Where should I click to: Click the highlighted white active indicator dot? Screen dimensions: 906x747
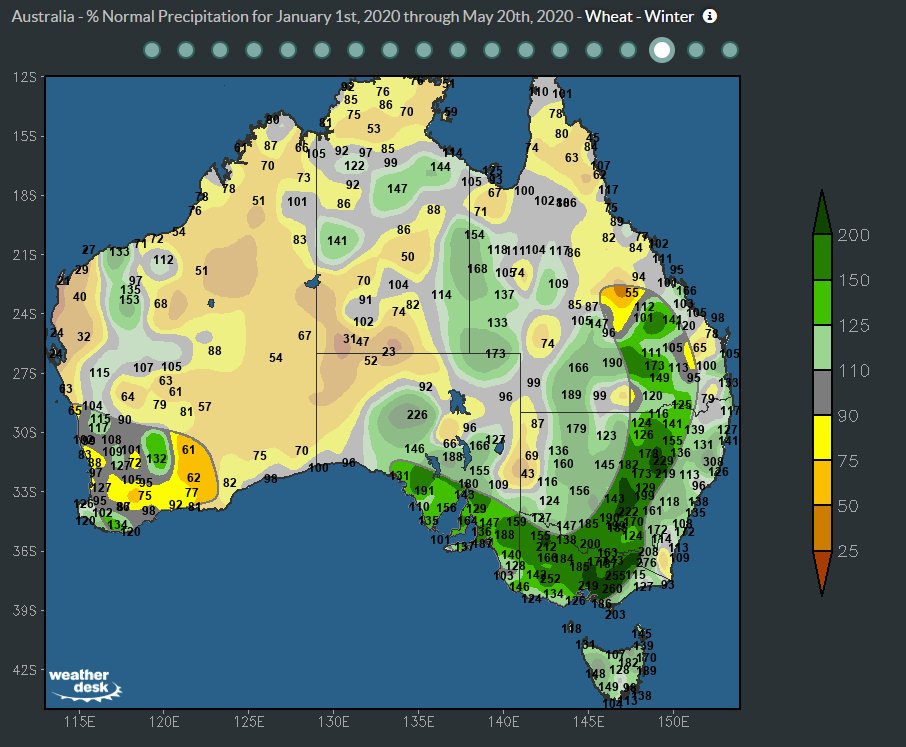(x=662, y=50)
